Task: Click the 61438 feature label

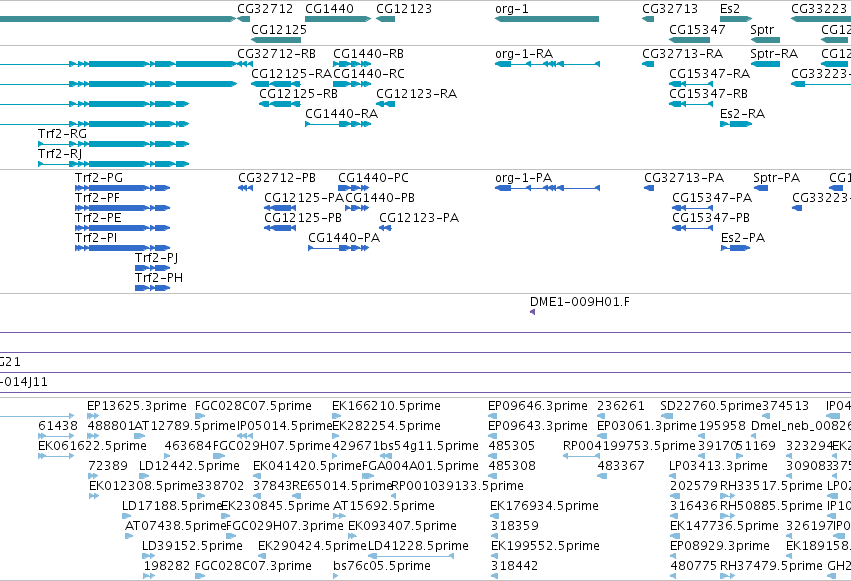Action: [x=58, y=426]
